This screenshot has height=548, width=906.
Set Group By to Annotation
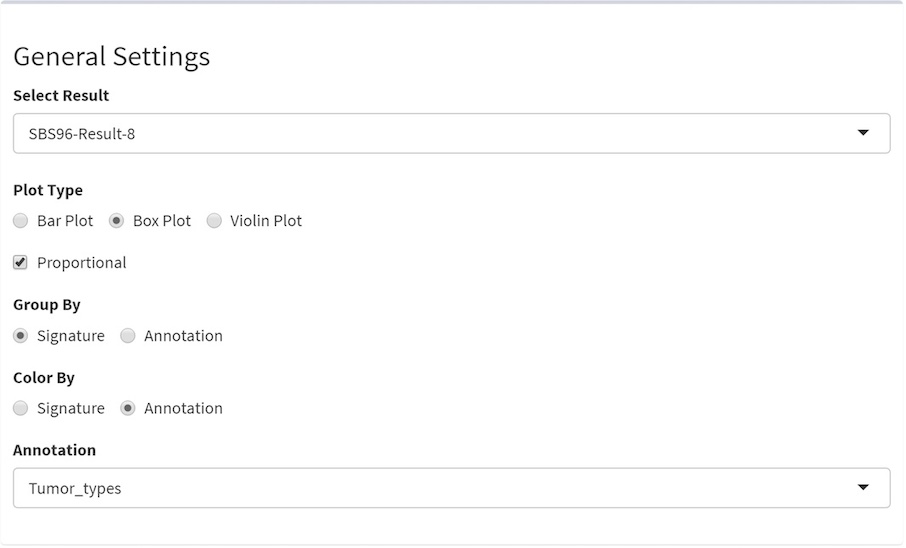coord(128,336)
